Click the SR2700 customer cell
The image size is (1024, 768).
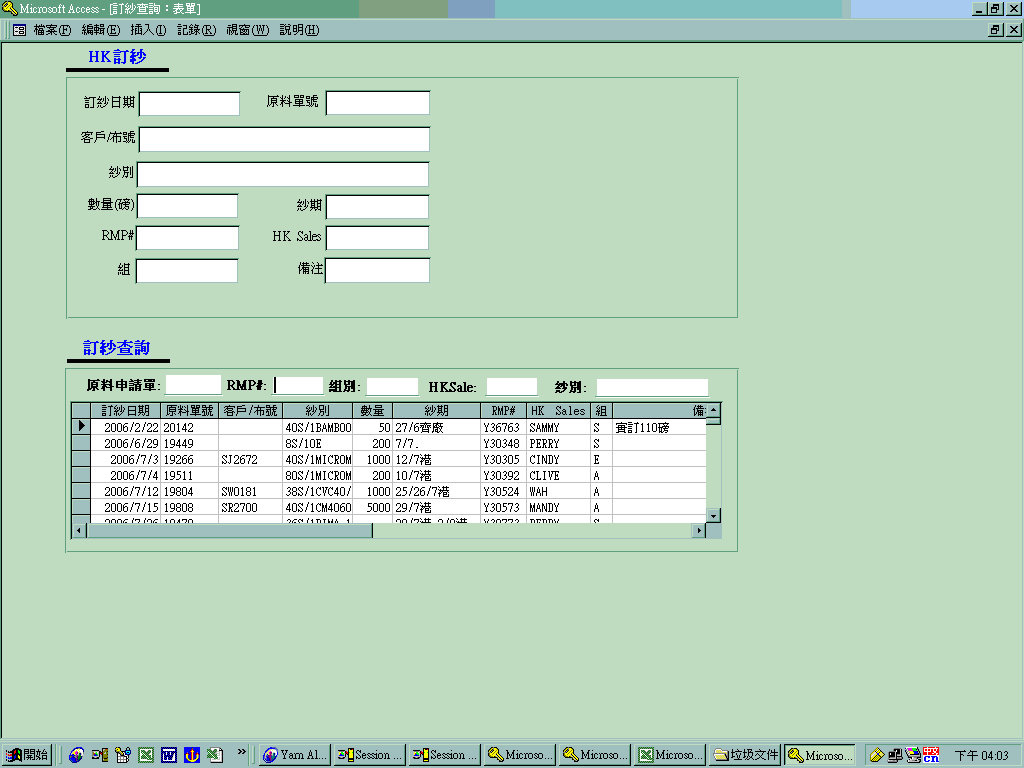(x=250, y=507)
